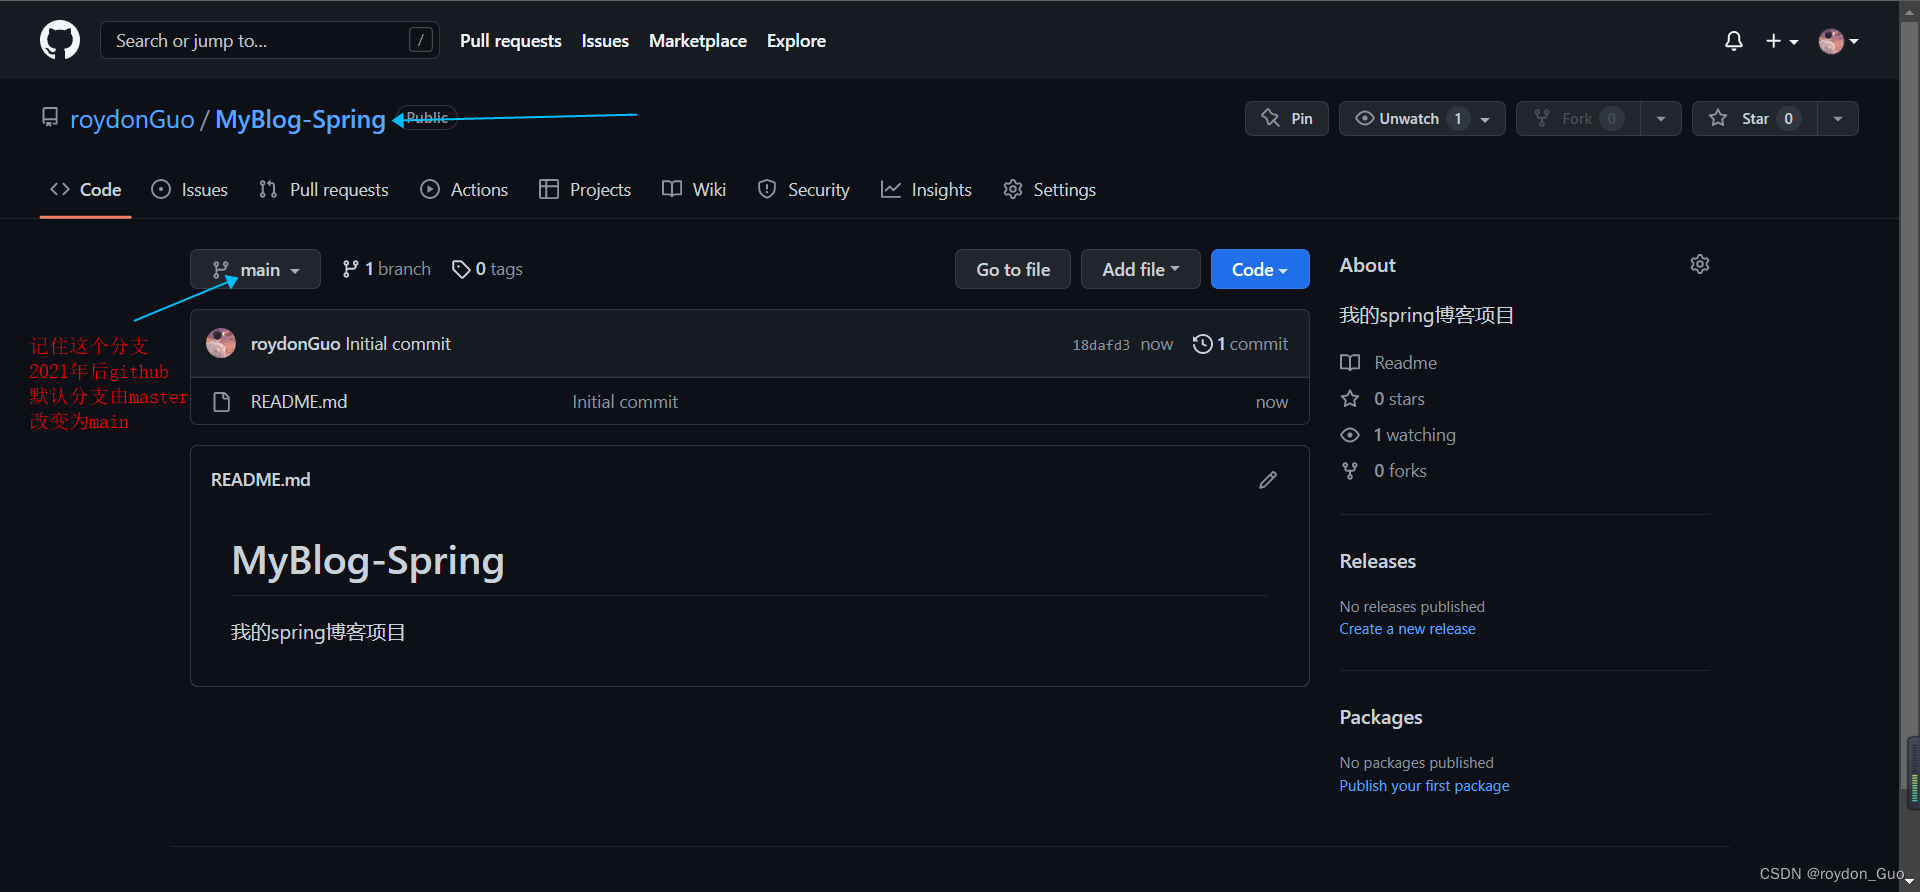This screenshot has height=892, width=1920.
Task: Switch to the Issues tab
Action: [189, 190]
